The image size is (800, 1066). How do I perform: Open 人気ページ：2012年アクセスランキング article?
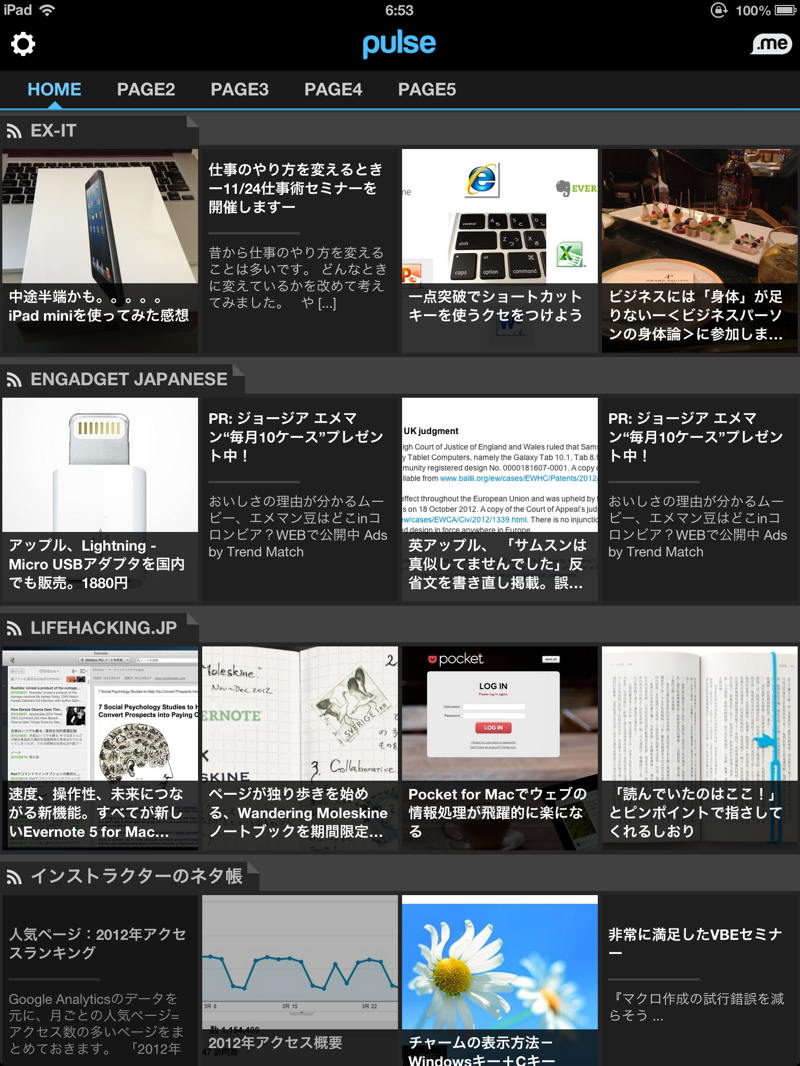pos(100,980)
